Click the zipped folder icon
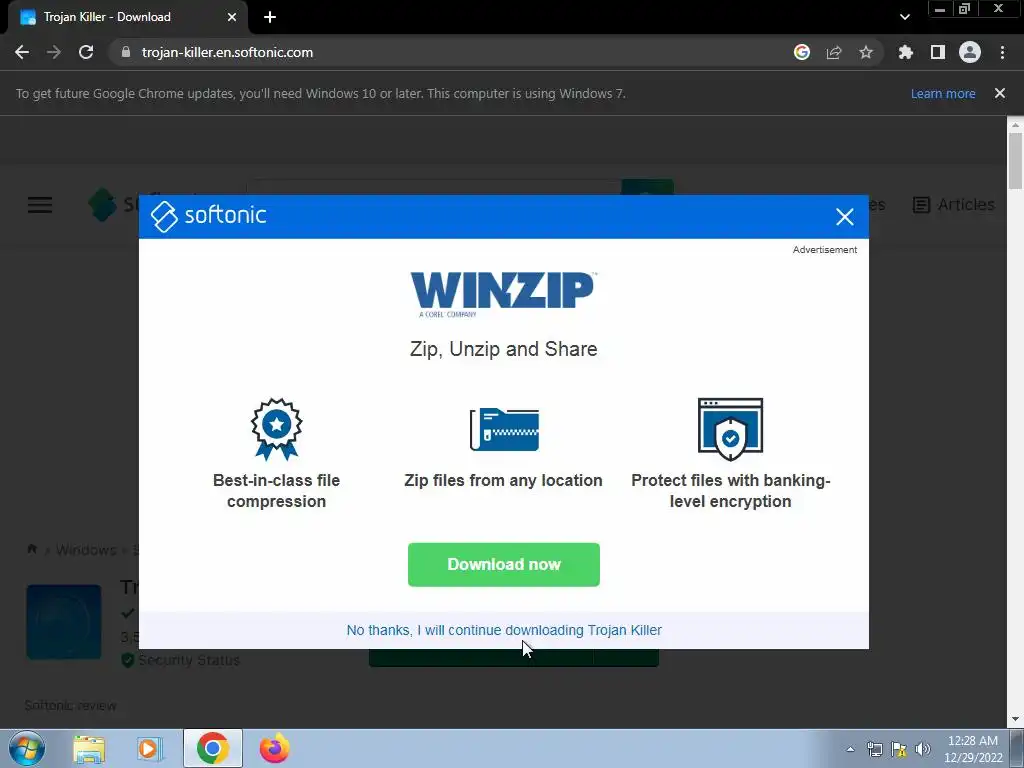Screen dimensions: 1024x768 click(x=504, y=429)
